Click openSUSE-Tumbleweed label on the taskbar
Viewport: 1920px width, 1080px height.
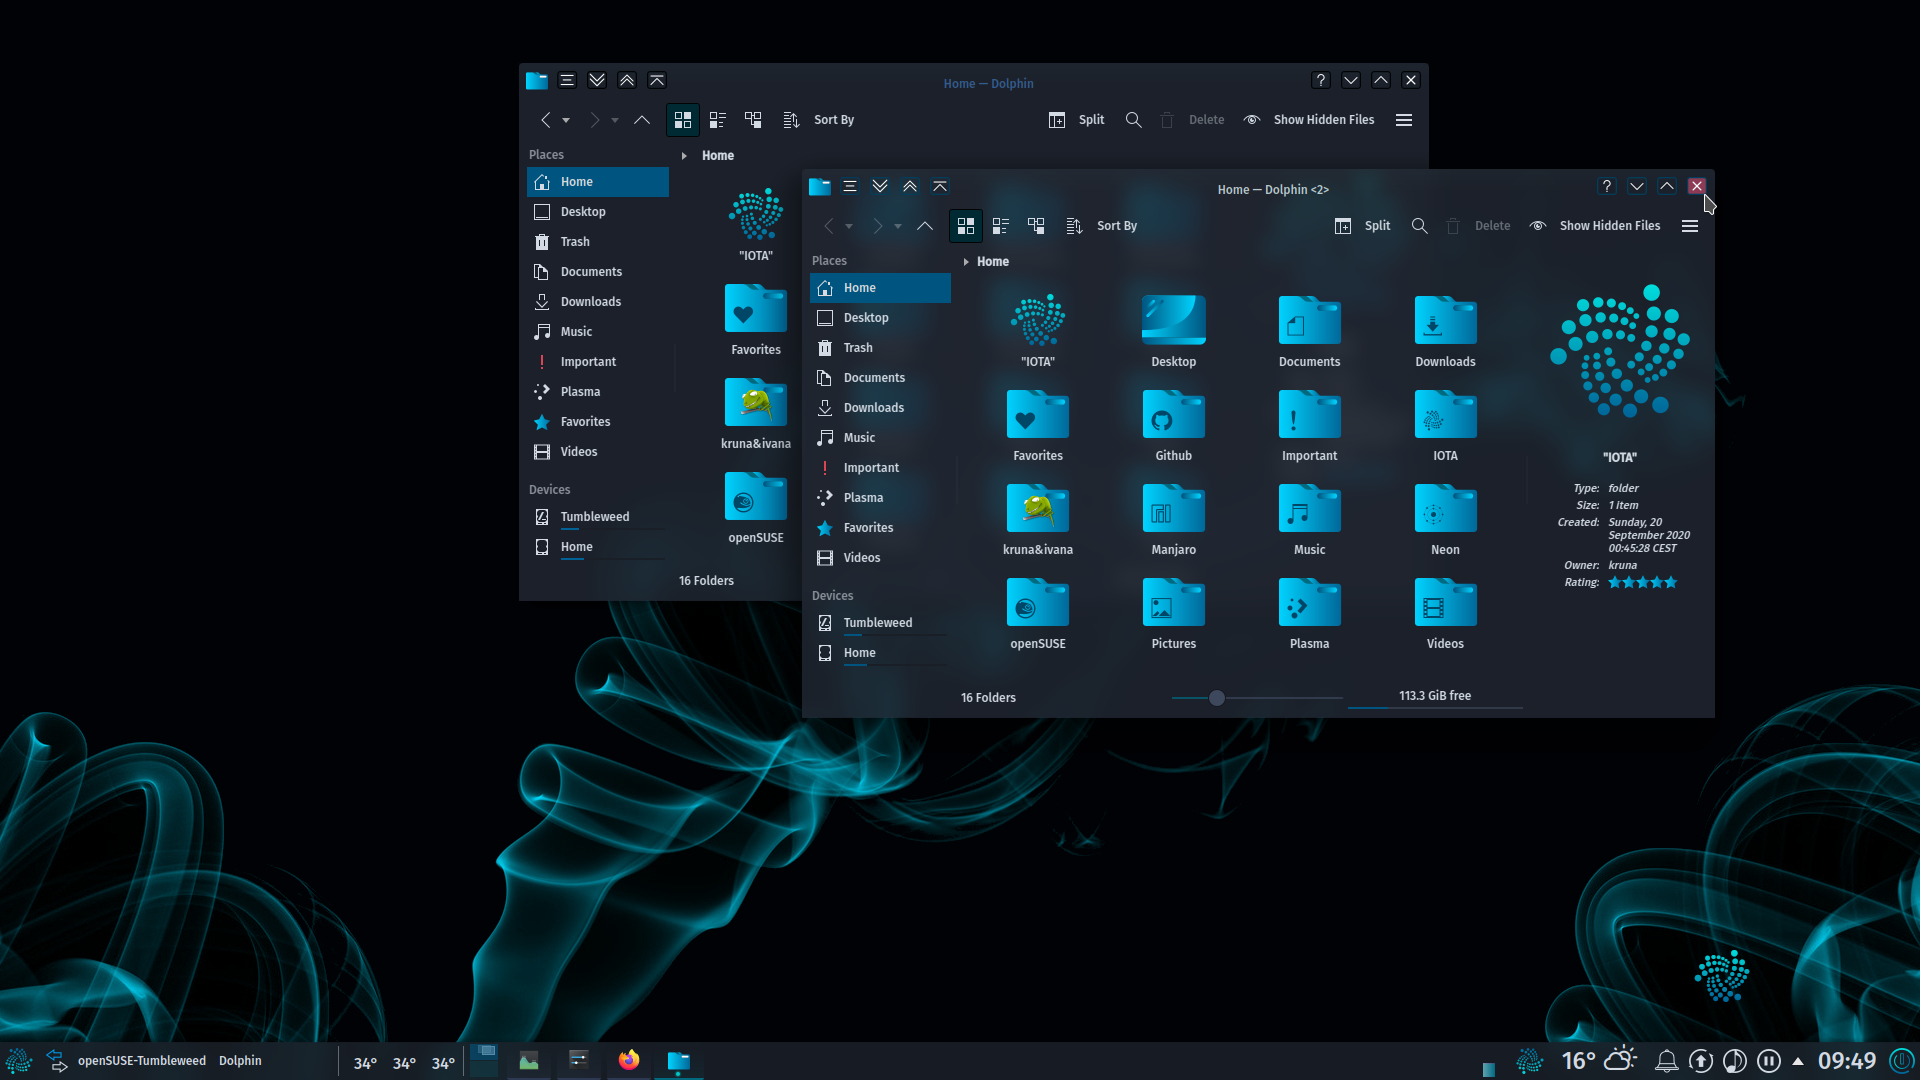point(142,1061)
